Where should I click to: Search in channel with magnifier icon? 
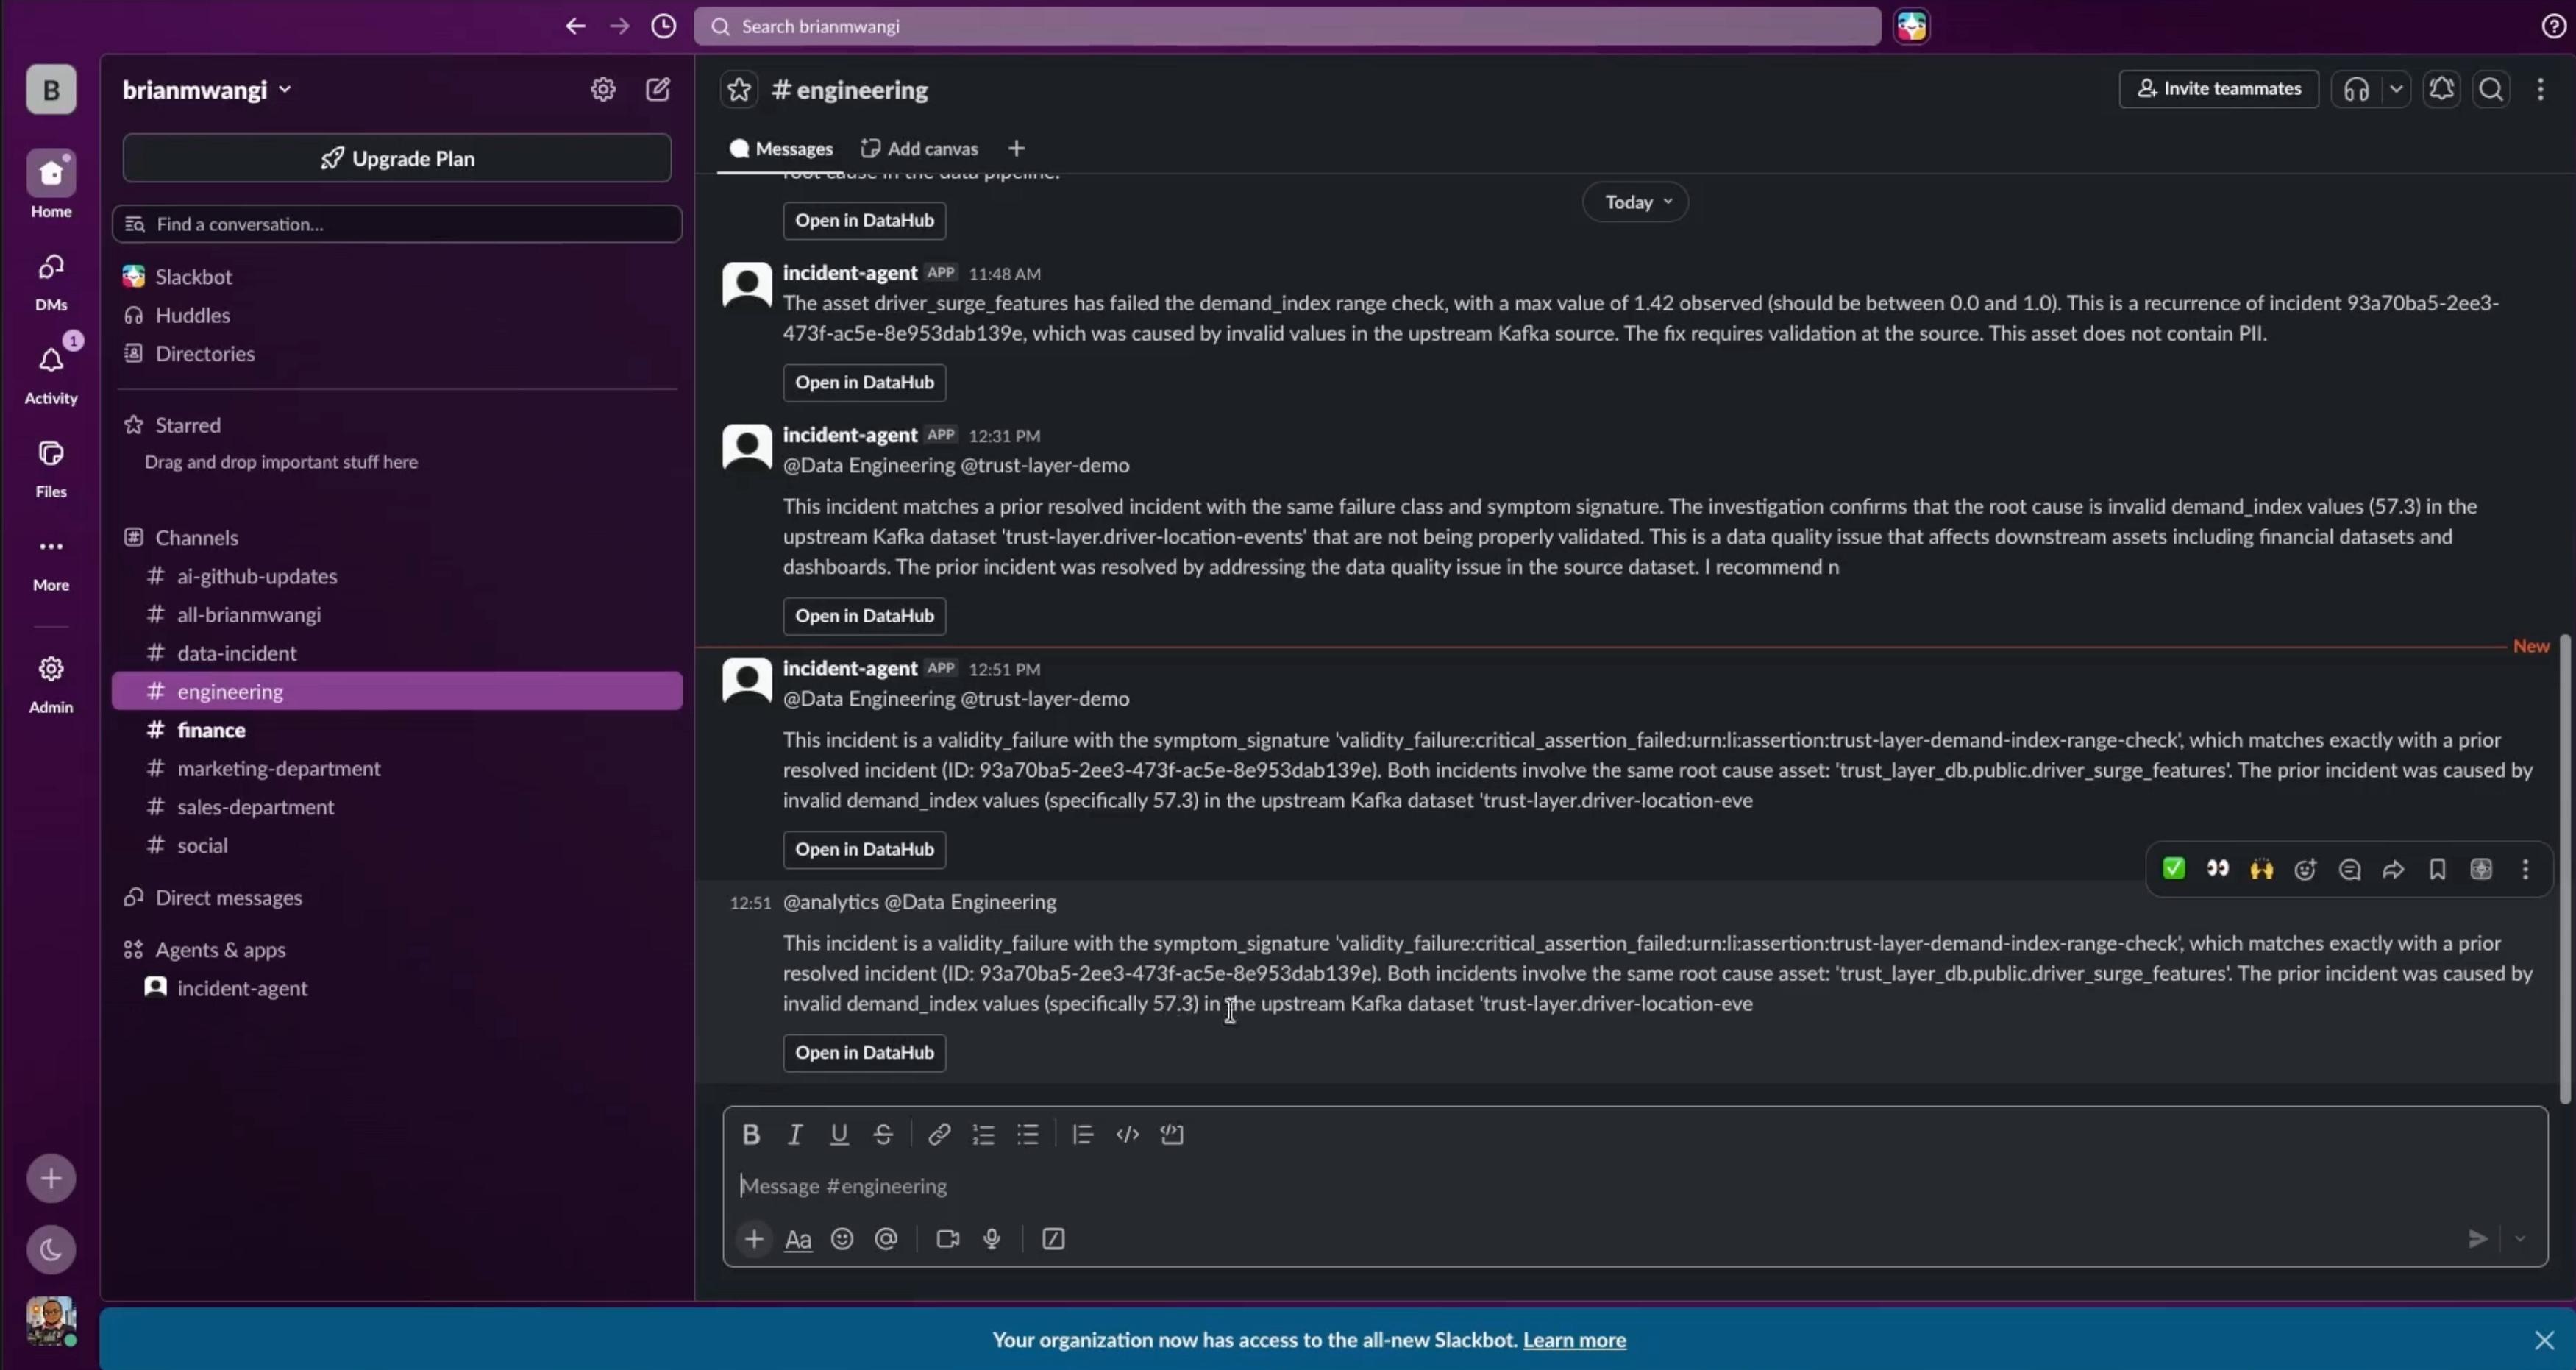click(2492, 89)
